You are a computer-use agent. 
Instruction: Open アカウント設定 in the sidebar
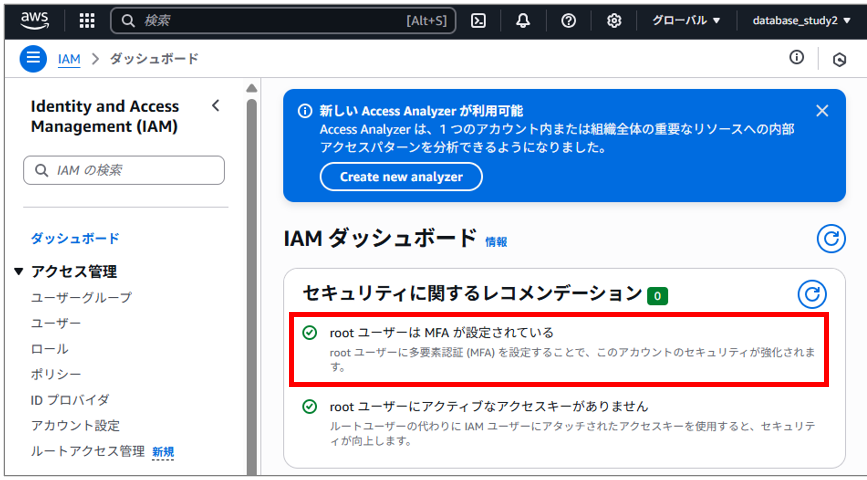(x=75, y=425)
